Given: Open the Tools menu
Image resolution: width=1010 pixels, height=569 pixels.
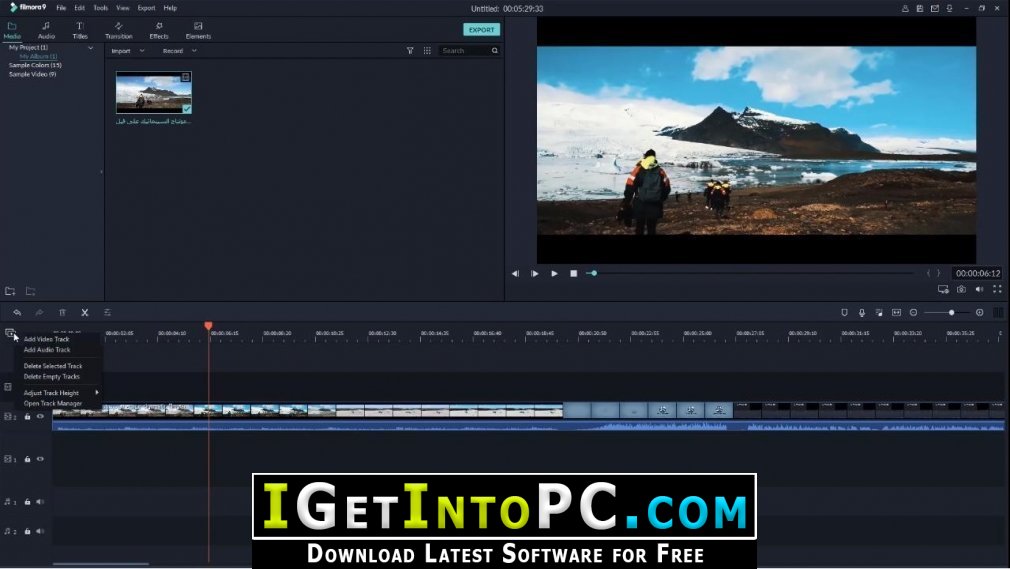Looking at the screenshot, I should (x=100, y=8).
